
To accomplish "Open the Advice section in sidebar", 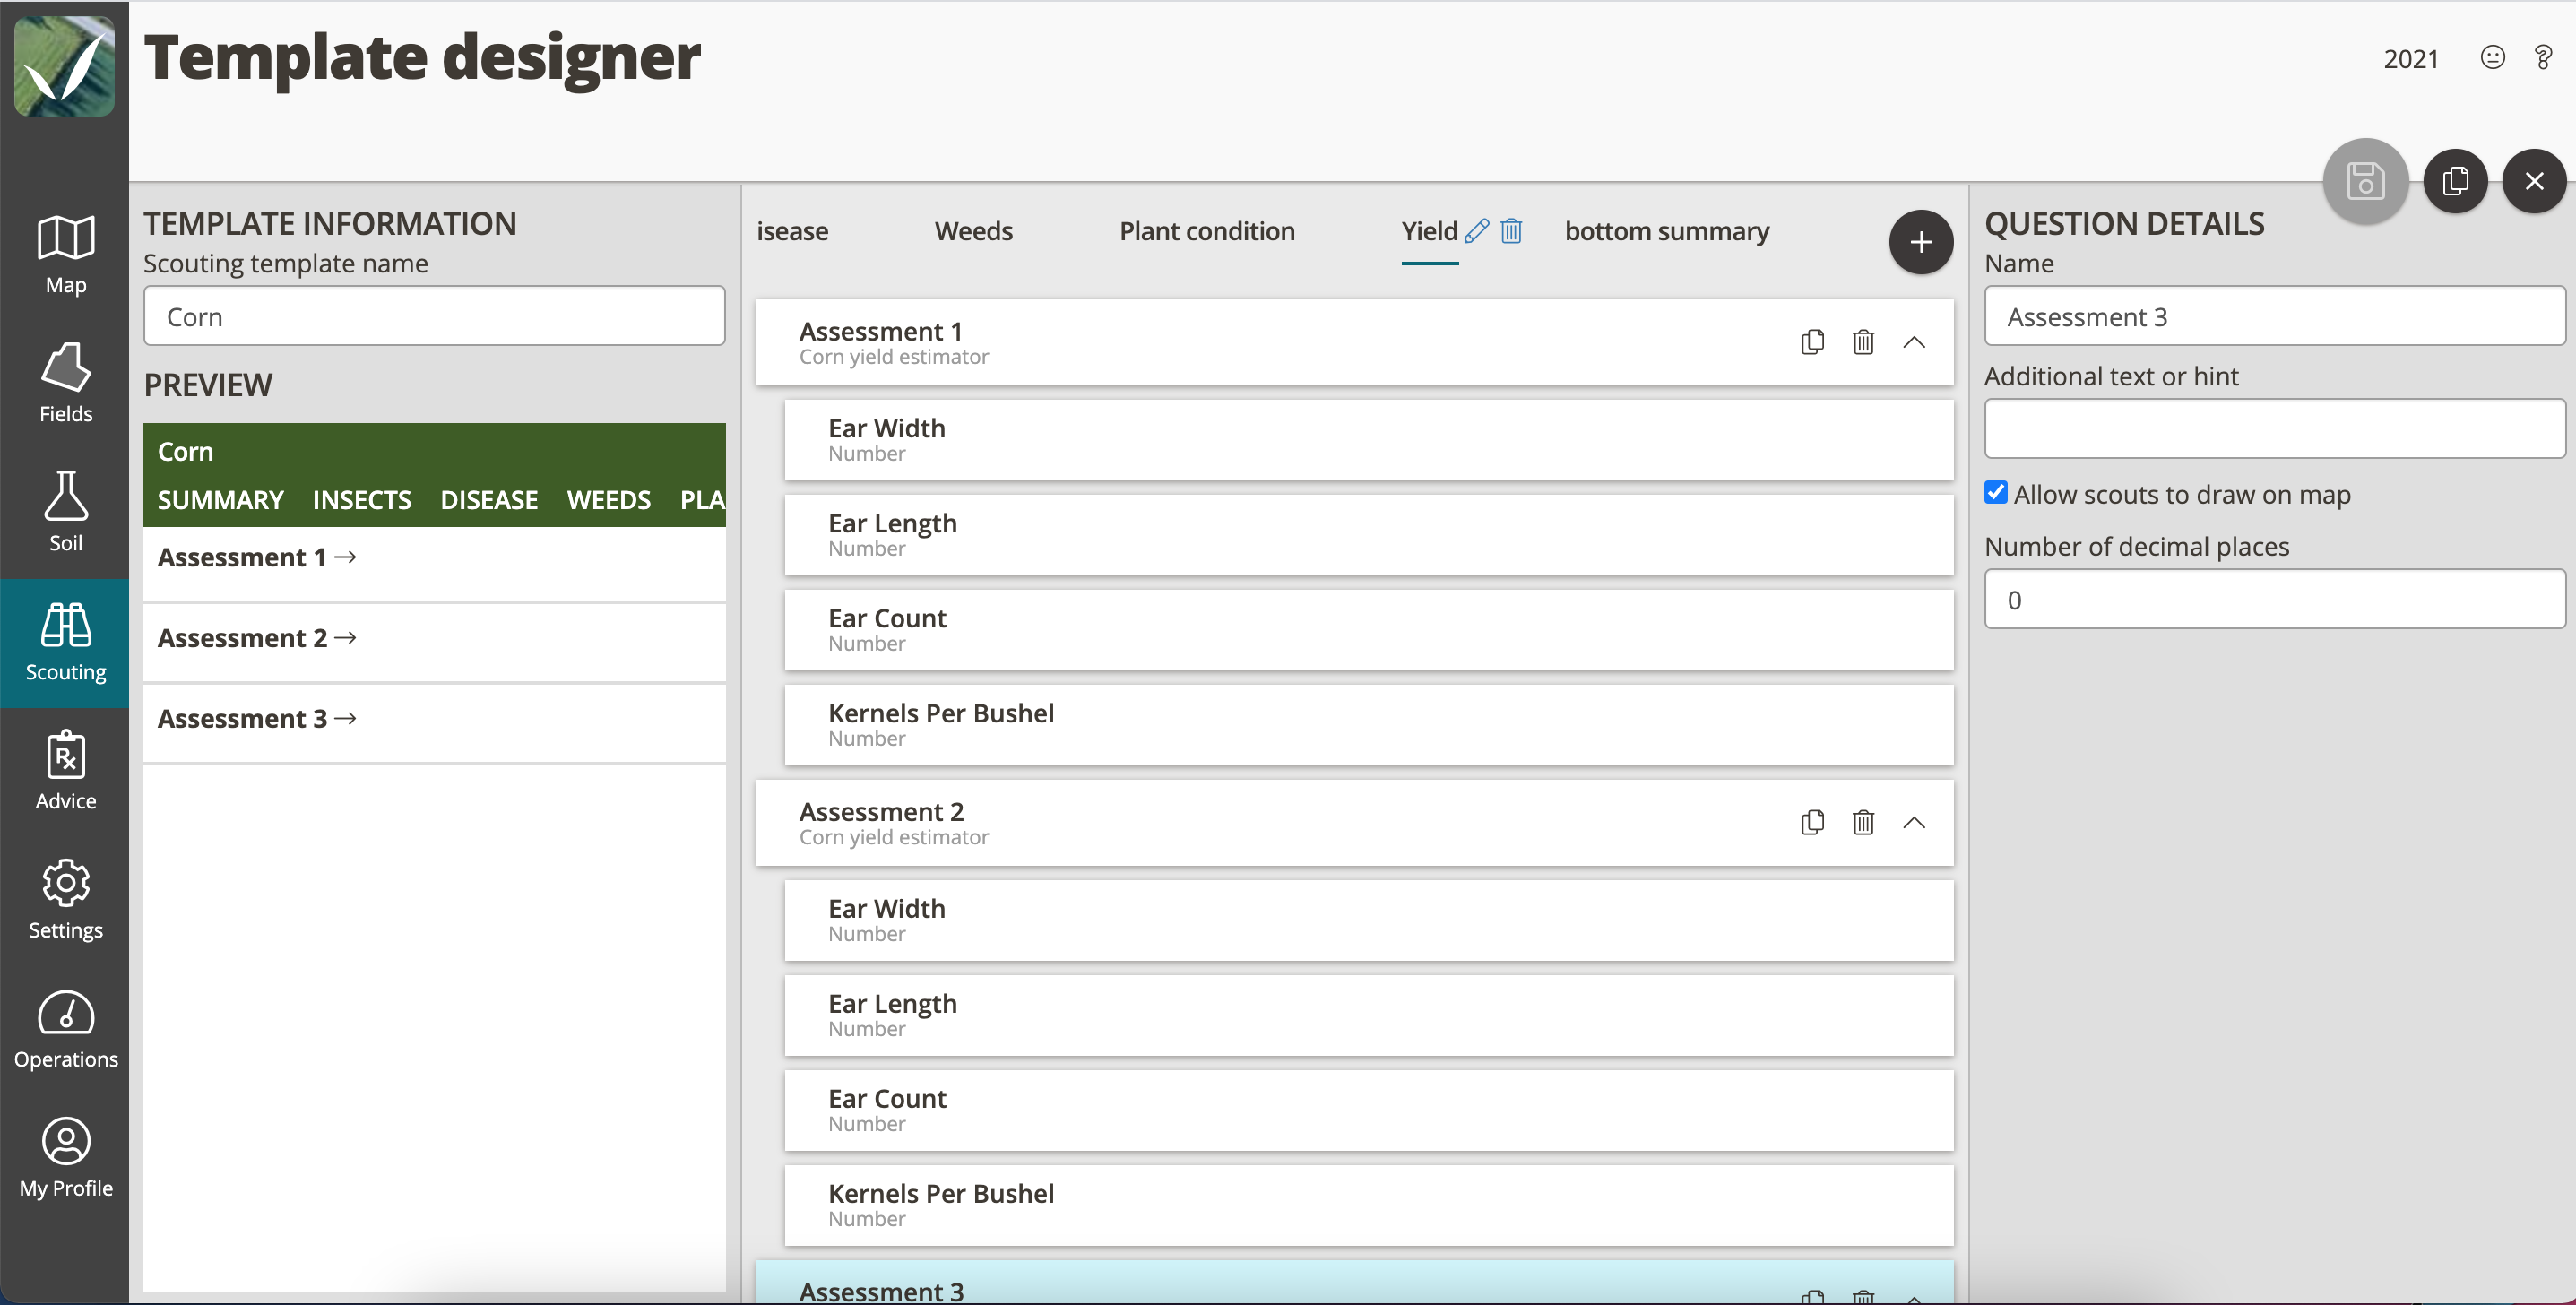I will coord(65,771).
